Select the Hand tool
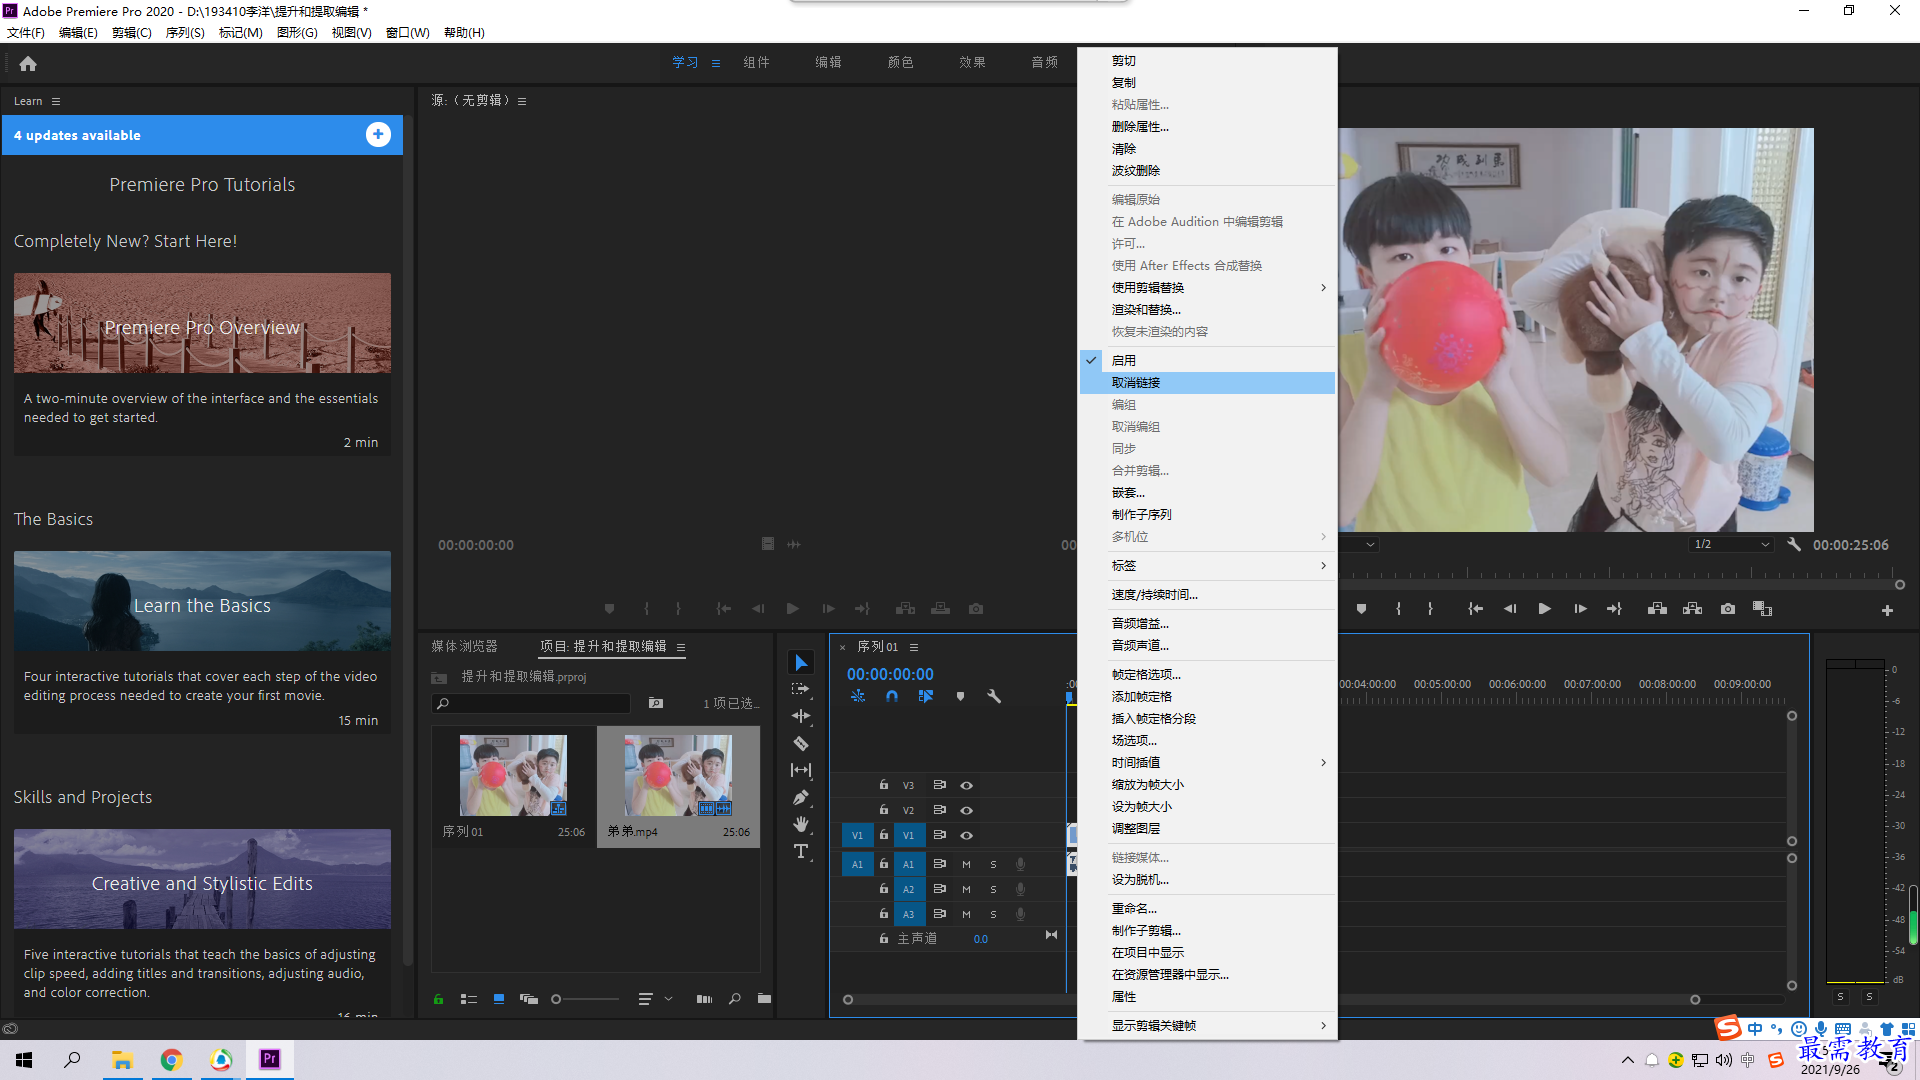 click(x=801, y=824)
